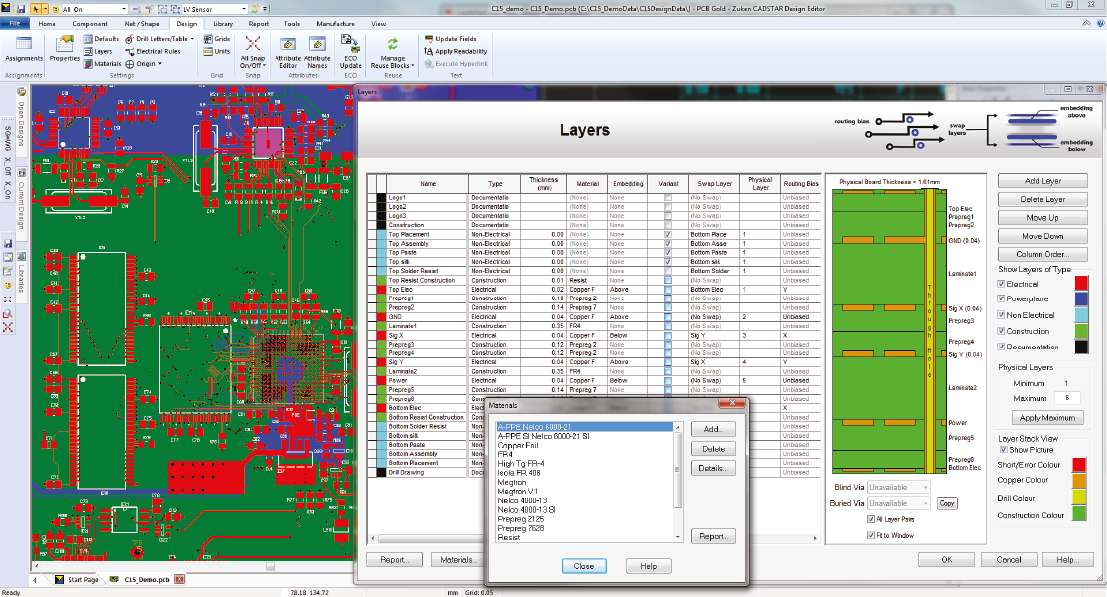Image resolution: width=1107 pixels, height=597 pixels.
Task: Open the Grids settings
Action: [x=215, y=38]
